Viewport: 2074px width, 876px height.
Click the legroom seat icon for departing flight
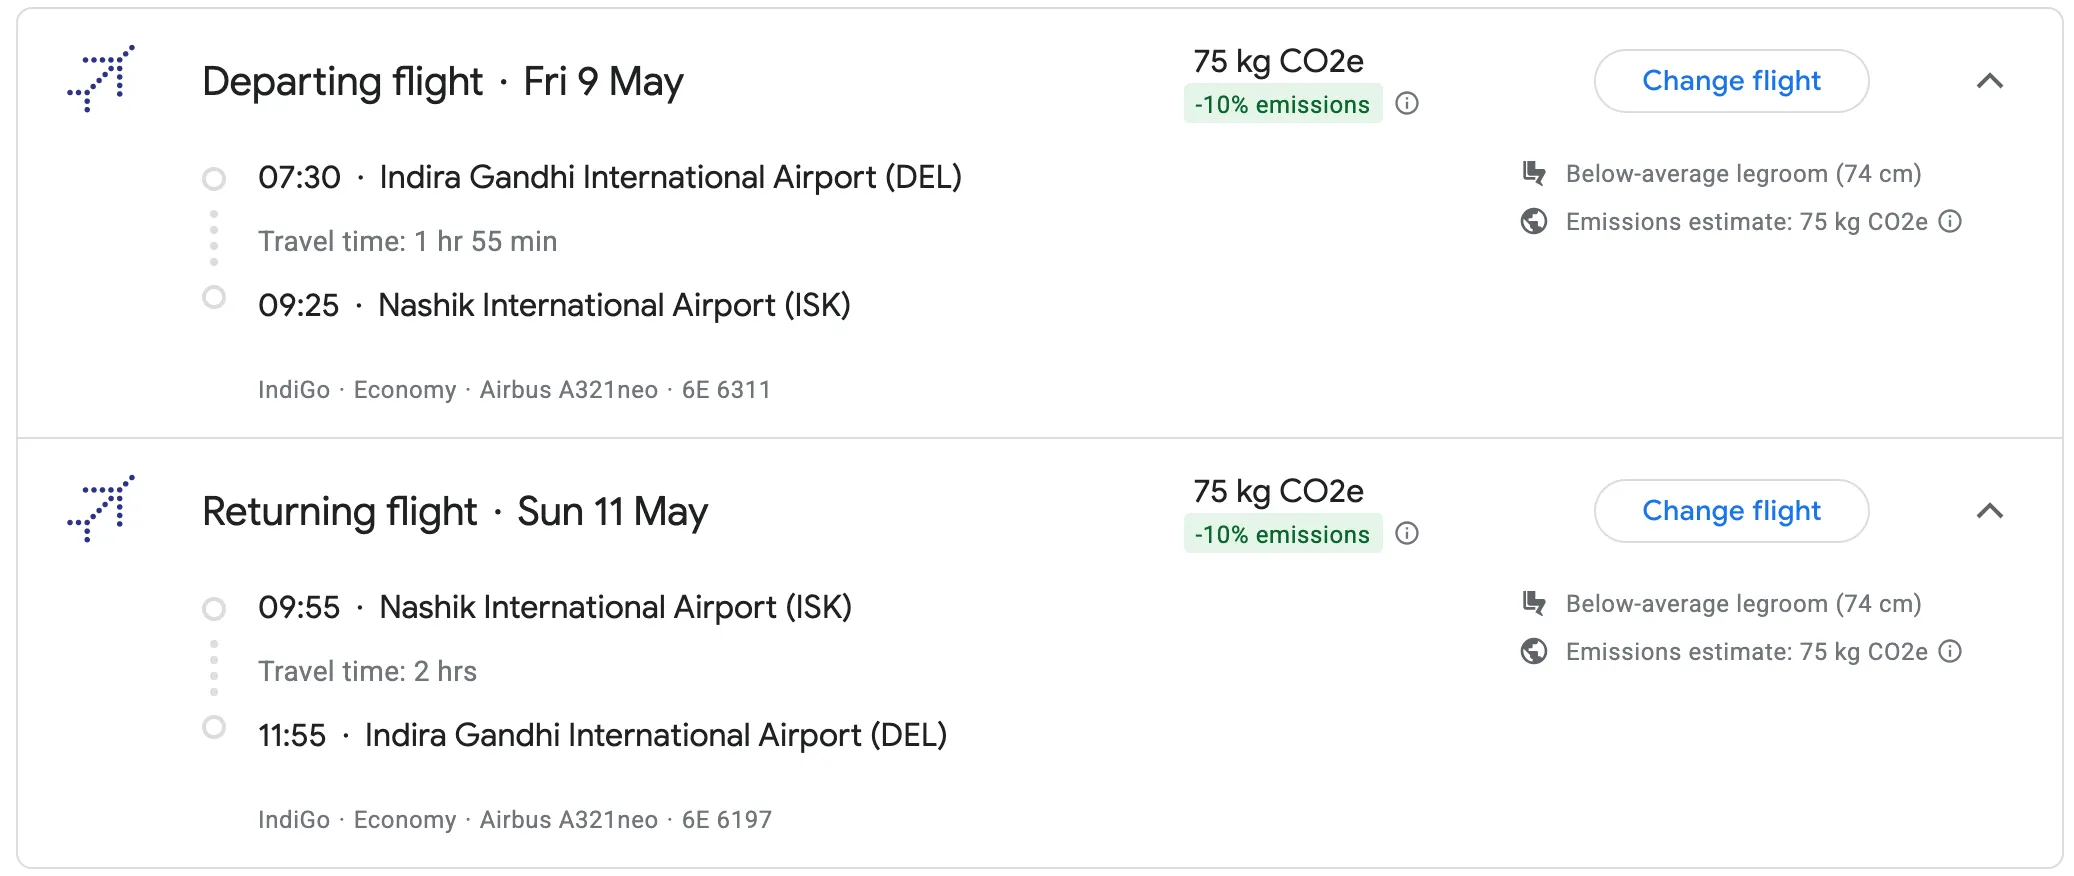point(1534,174)
